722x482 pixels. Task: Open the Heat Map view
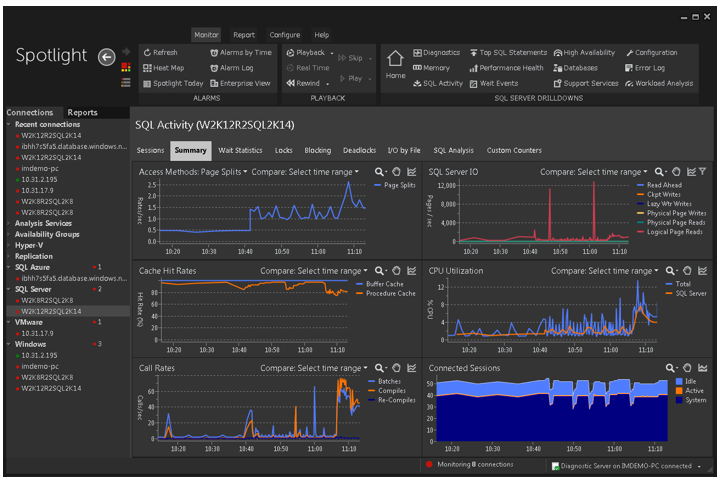[x=163, y=68]
